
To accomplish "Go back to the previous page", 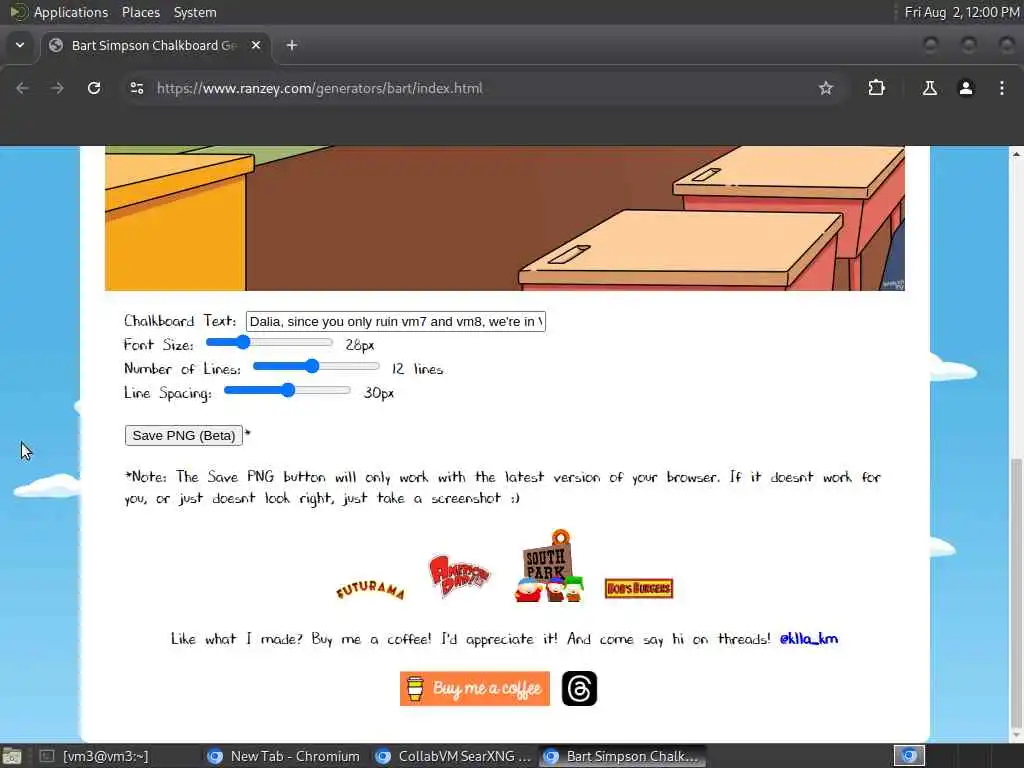I will click(22, 88).
